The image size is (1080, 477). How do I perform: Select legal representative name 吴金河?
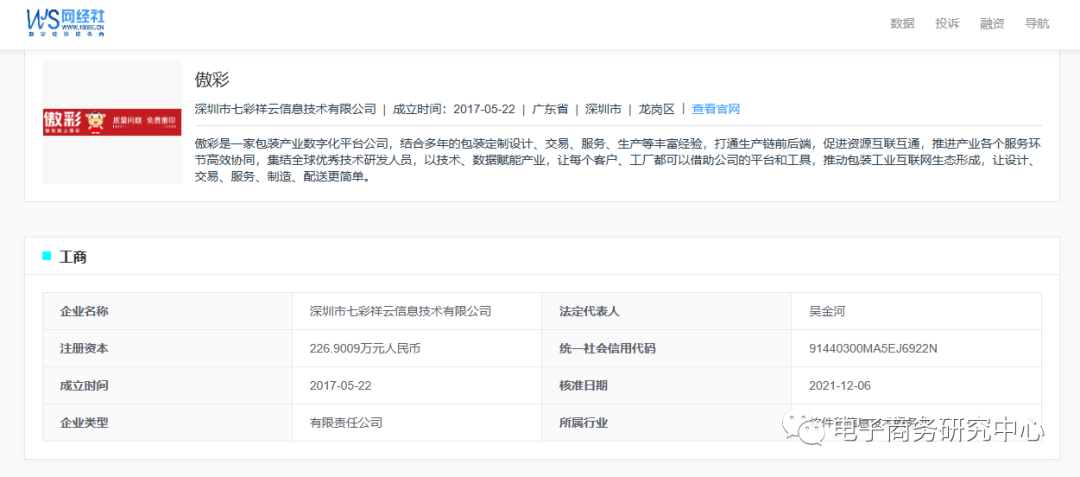(827, 311)
